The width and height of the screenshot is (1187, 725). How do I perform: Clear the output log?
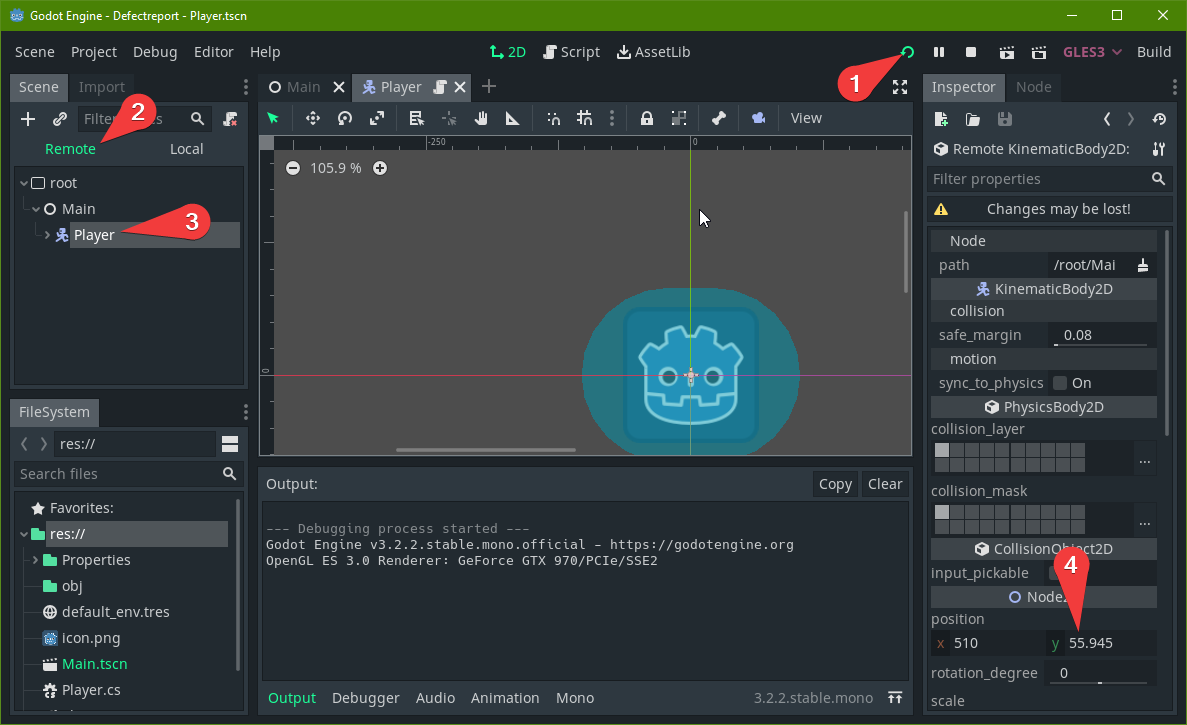(885, 483)
